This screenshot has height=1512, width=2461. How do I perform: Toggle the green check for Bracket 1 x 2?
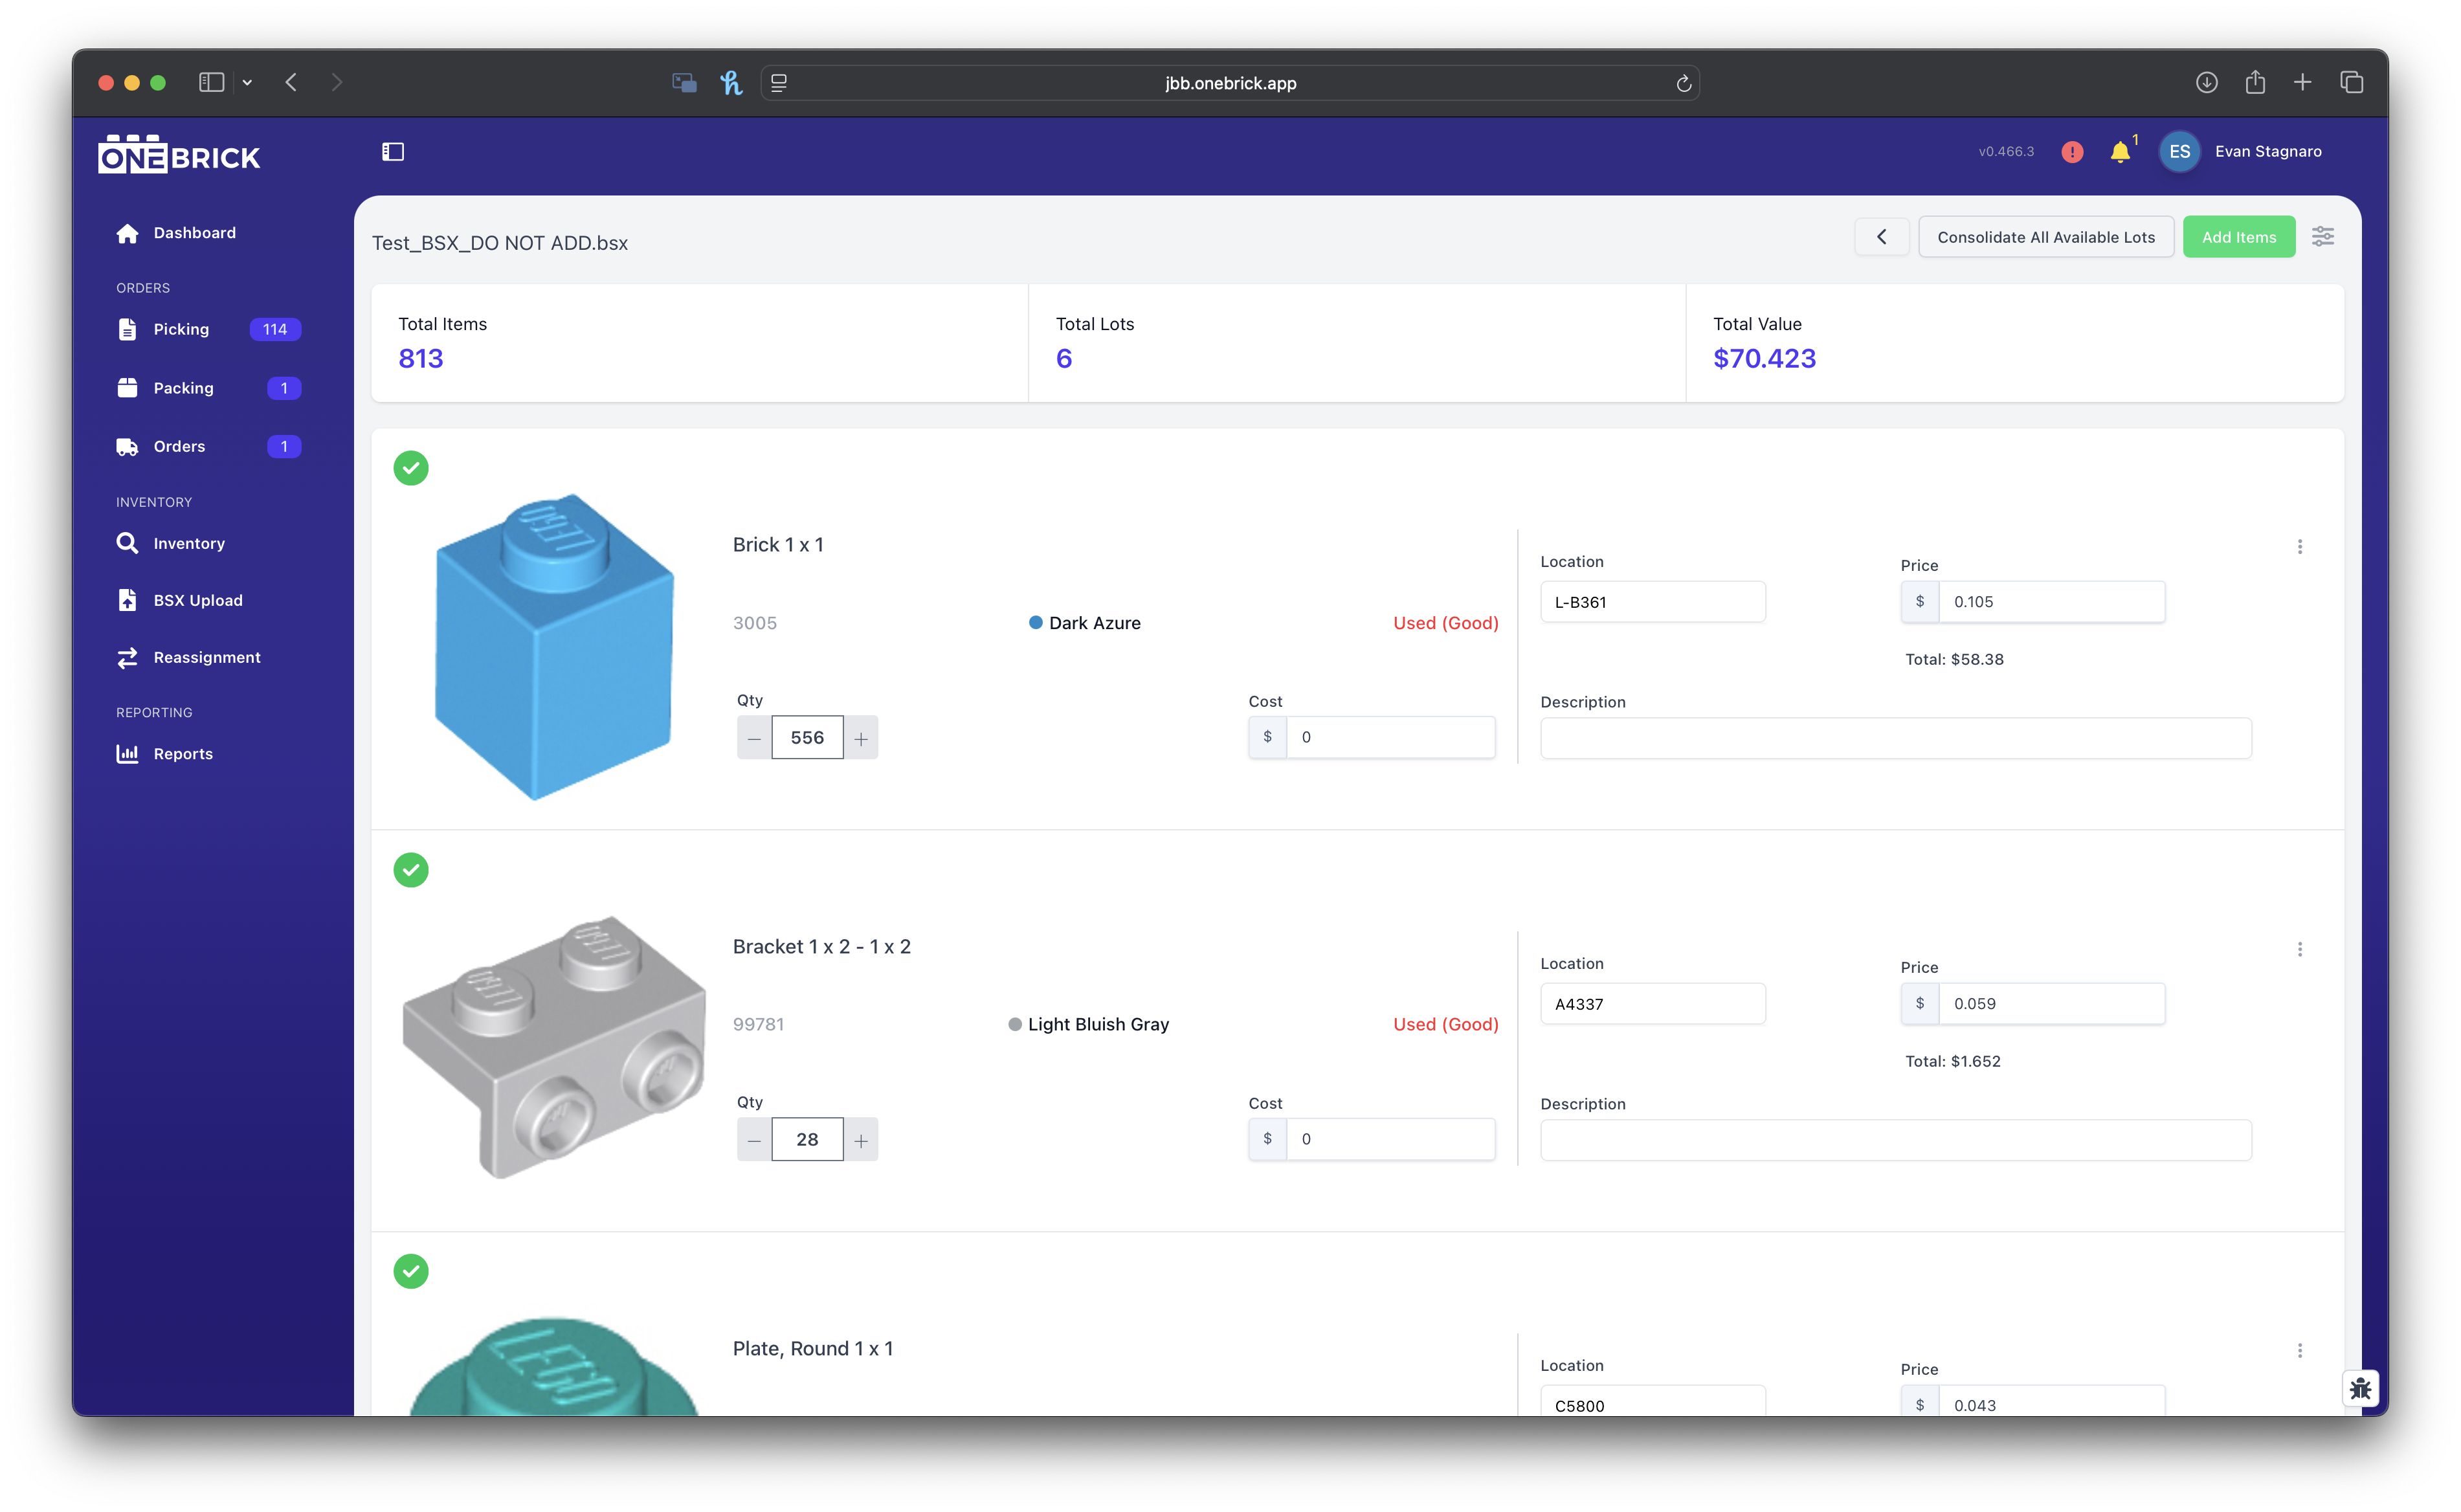tap(411, 870)
